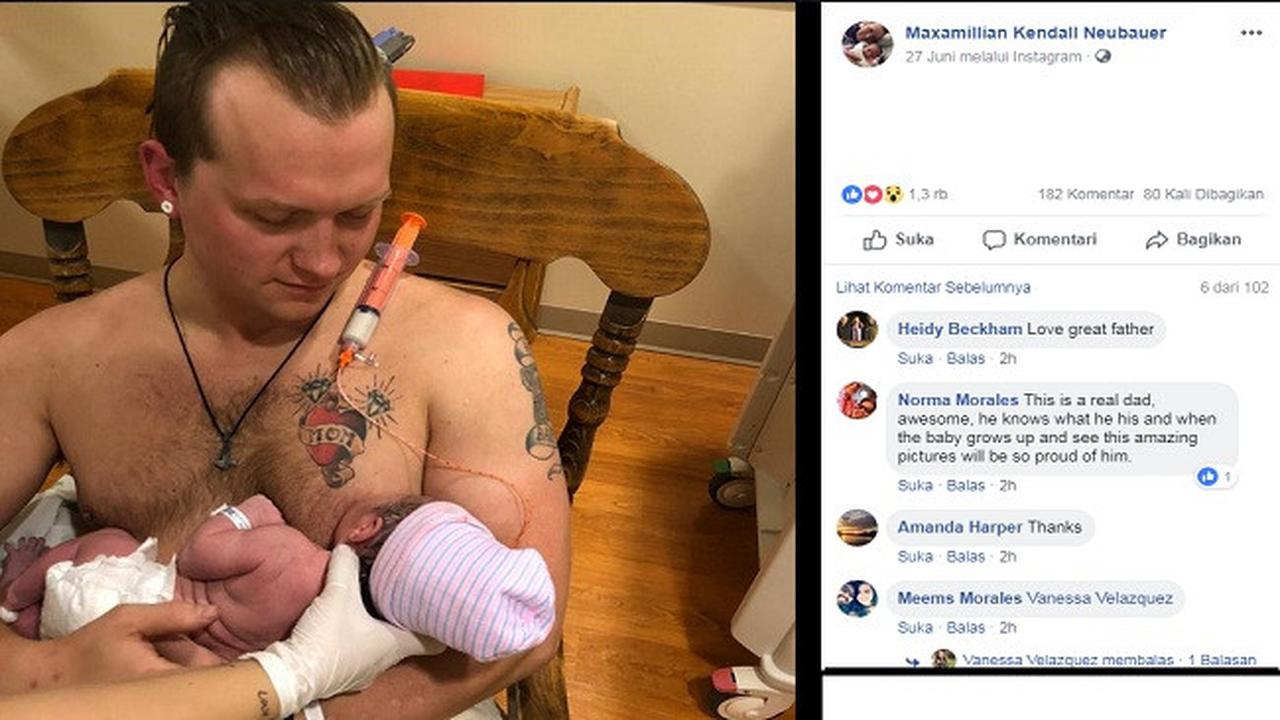Click the blue like reaction icon
Viewport: 1280px width, 720px height.
pos(851,194)
